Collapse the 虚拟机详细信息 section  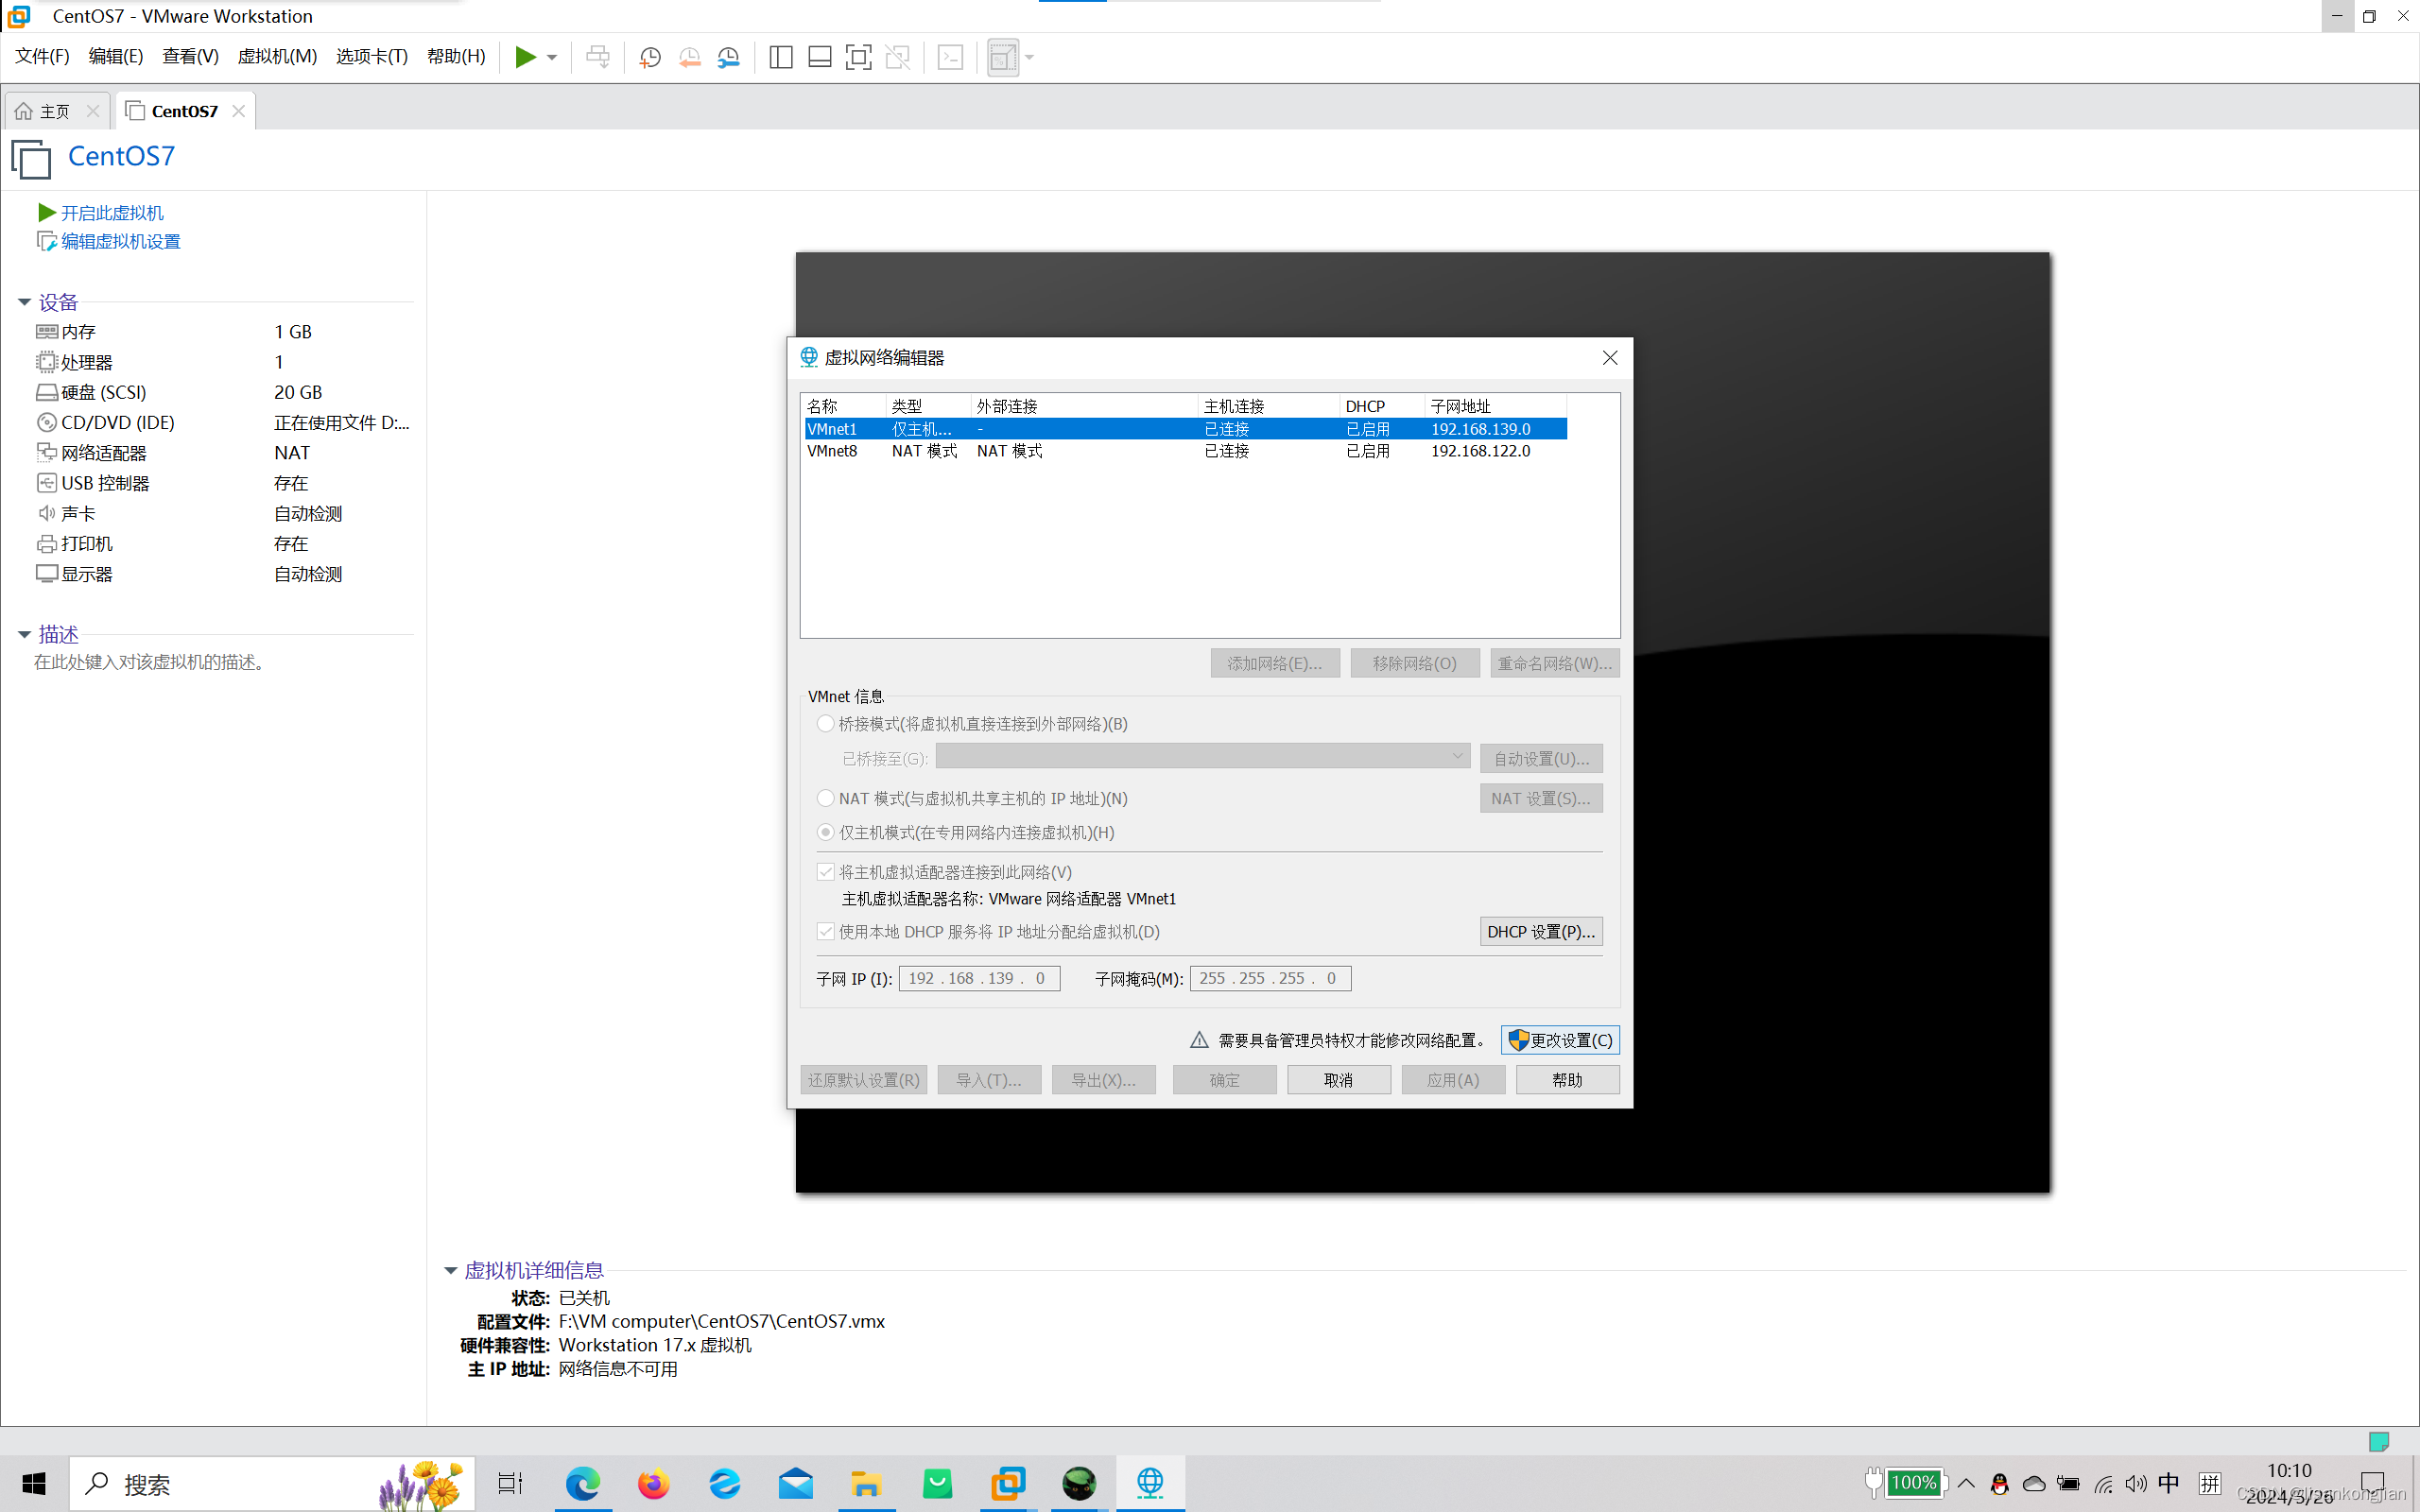[x=450, y=1269]
